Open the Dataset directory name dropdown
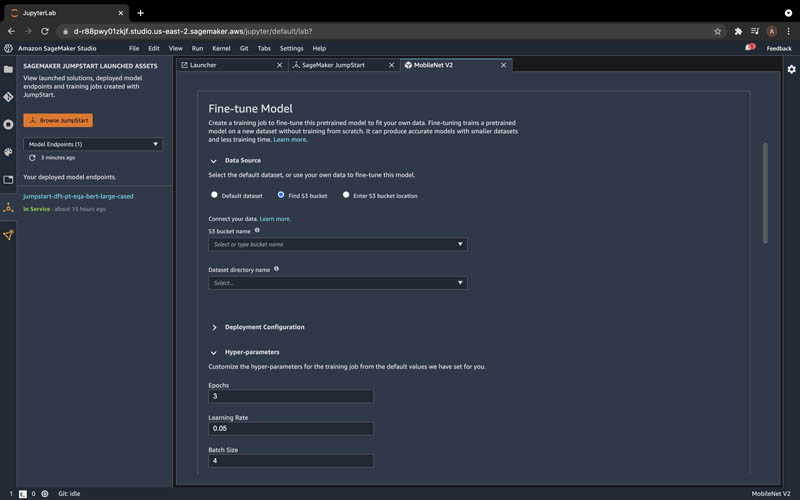The width and height of the screenshot is (800, 500). click(x=337, y=283)
